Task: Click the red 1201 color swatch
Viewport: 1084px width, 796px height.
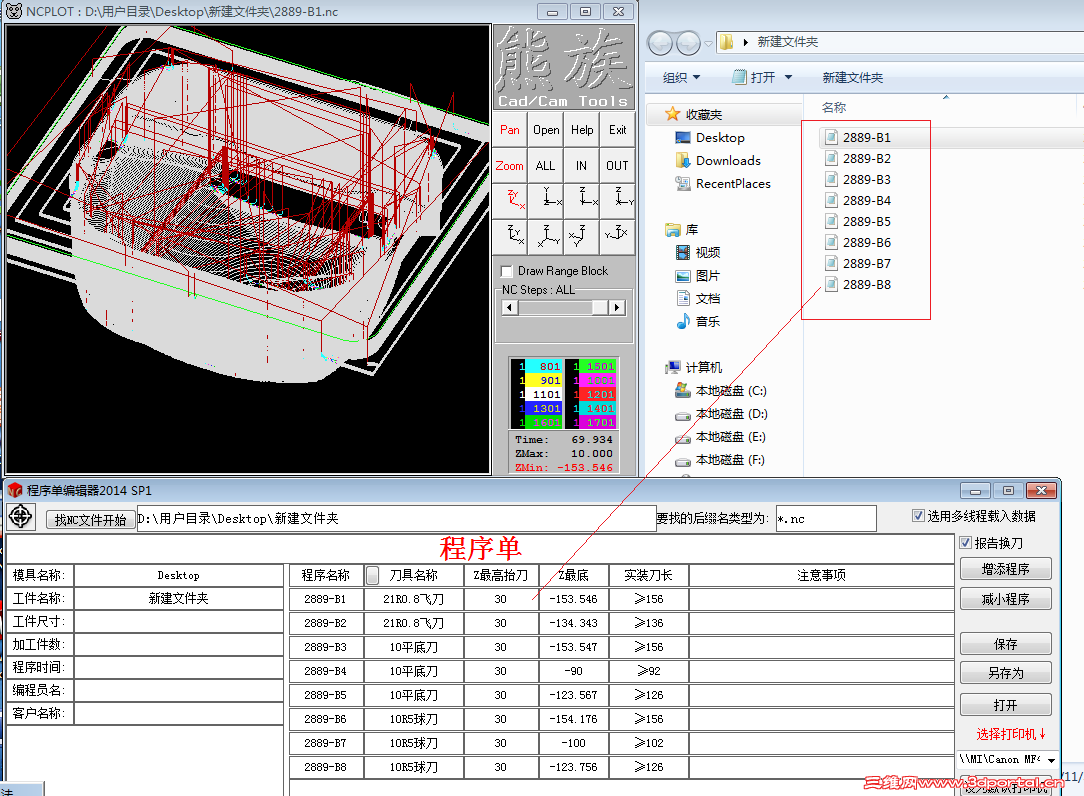Action: coord(597,394)
